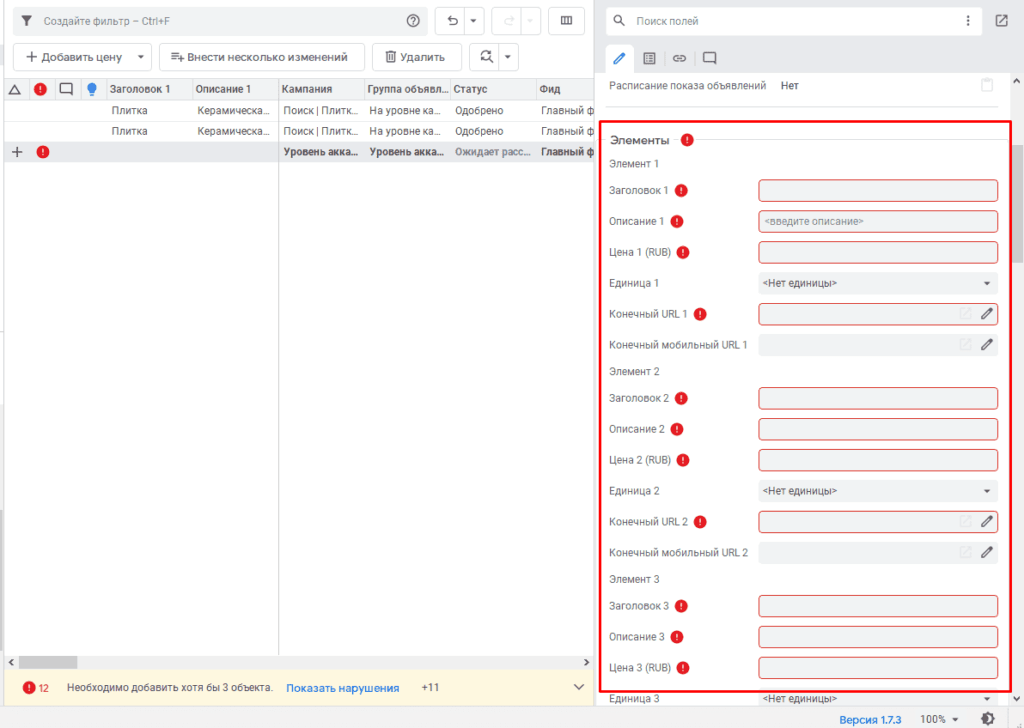Select the link chain tab icon
The height and width of the screenshot is (728, 1024).
(679, 58)
